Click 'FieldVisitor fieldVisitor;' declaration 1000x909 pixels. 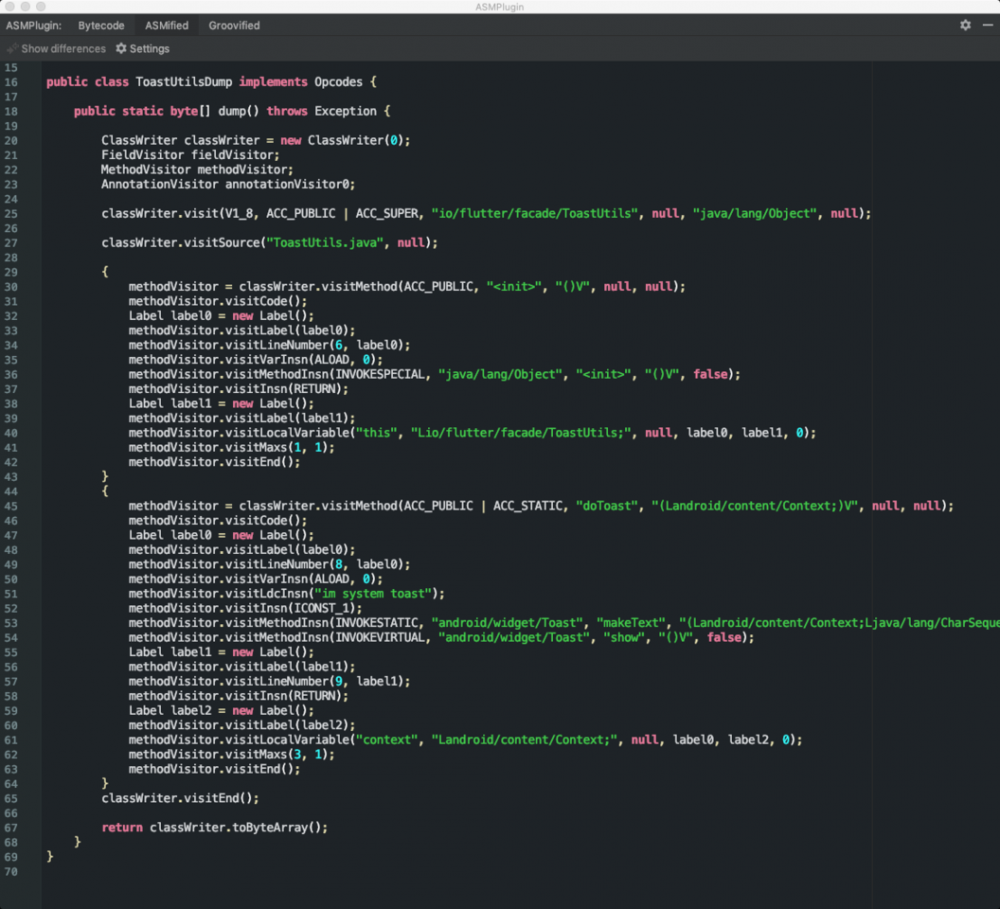190,155
